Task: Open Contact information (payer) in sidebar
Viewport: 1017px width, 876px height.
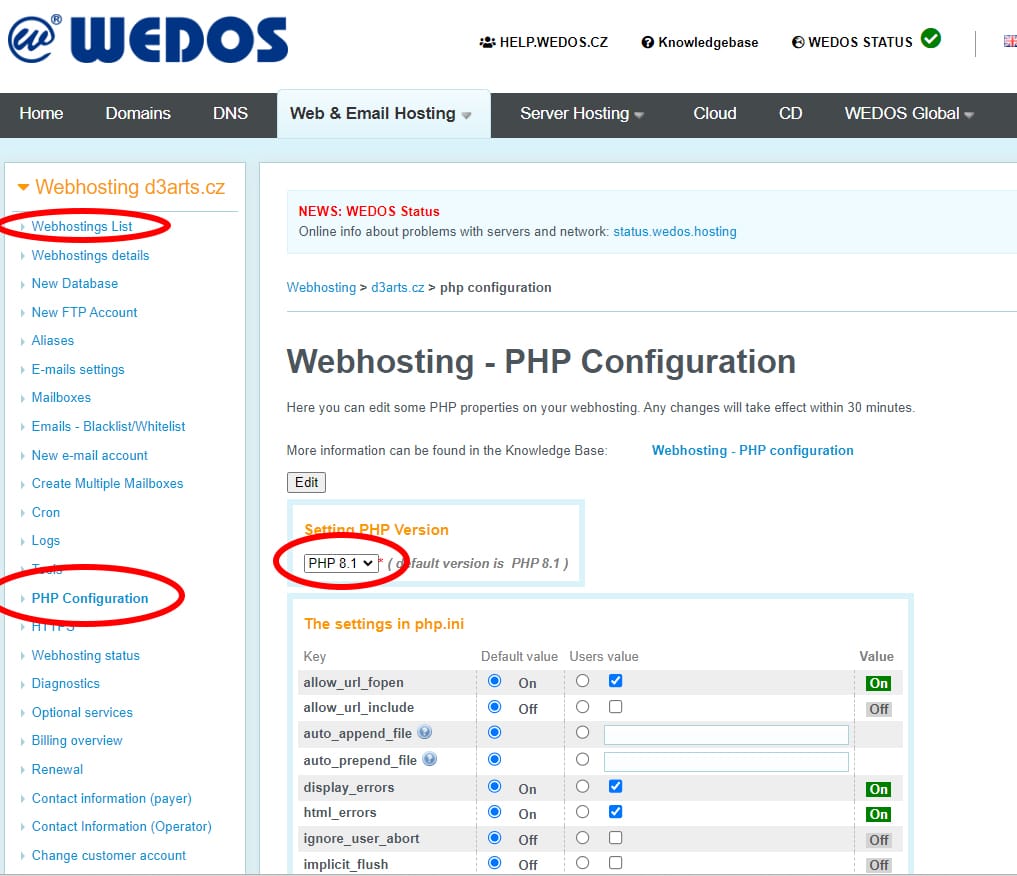Action: point(112,798)
